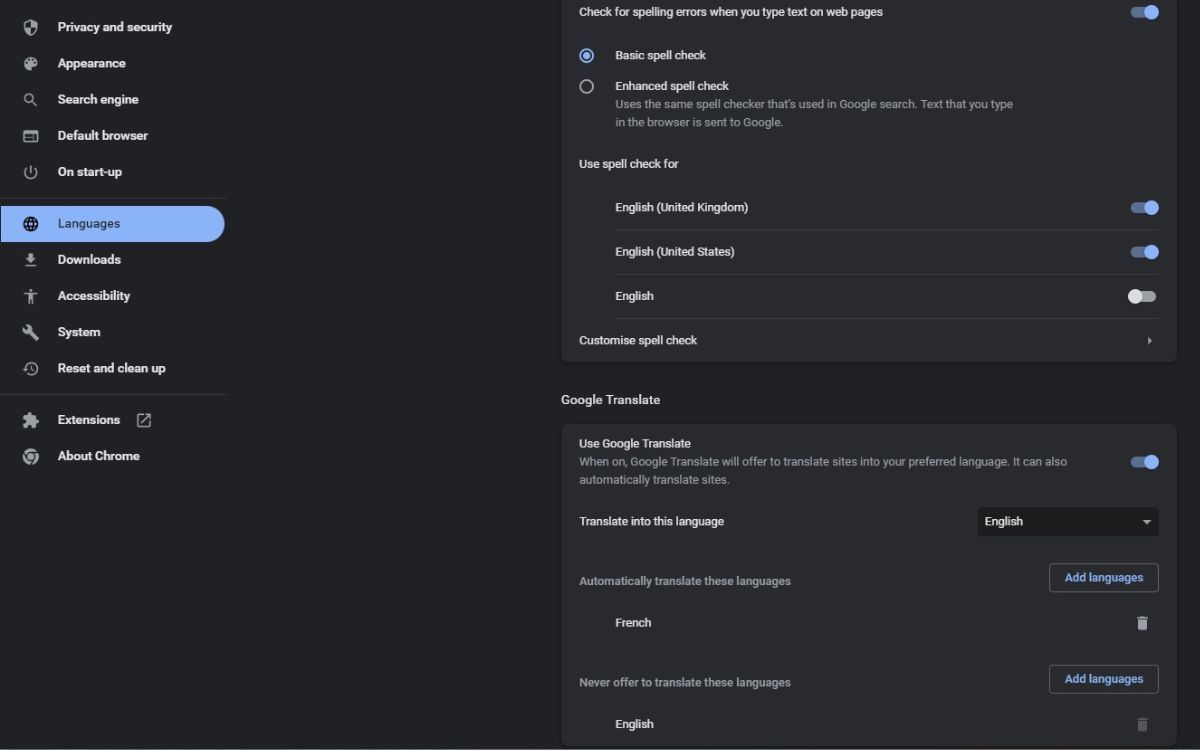
Task: Delete French from auto-translate list
Action: 1142,623
